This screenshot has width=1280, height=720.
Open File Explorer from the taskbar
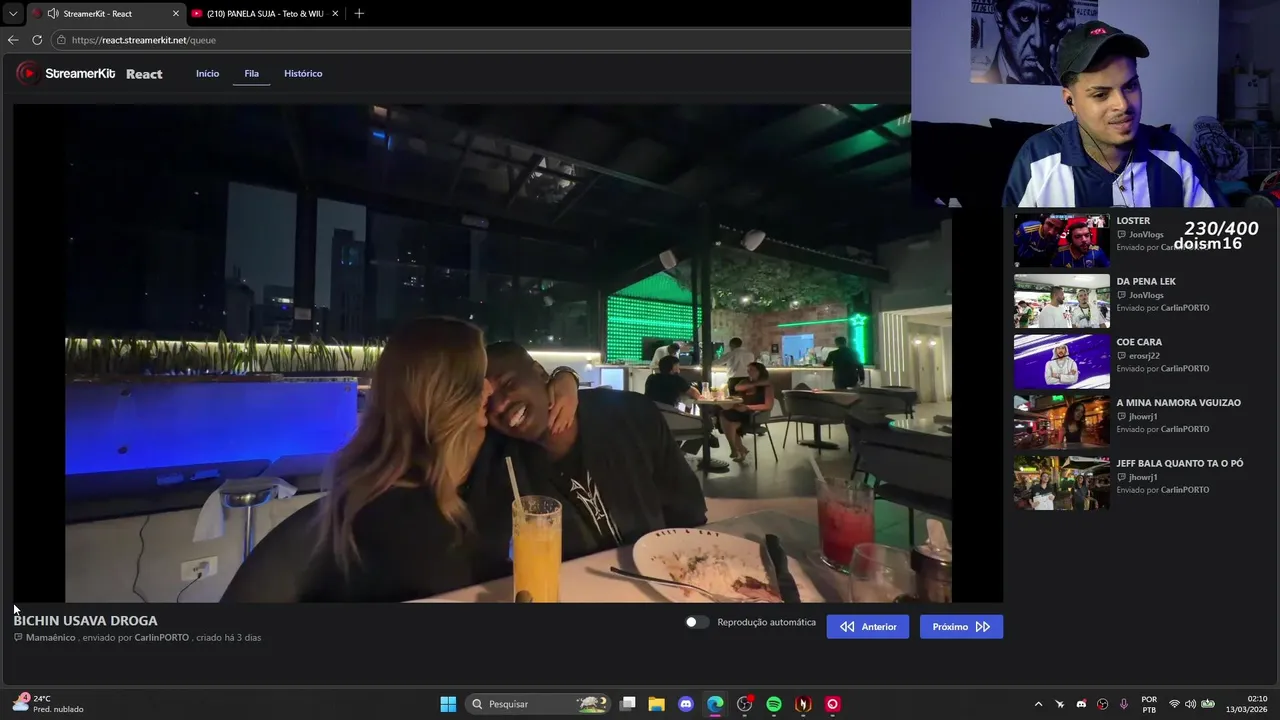[657, 704]
